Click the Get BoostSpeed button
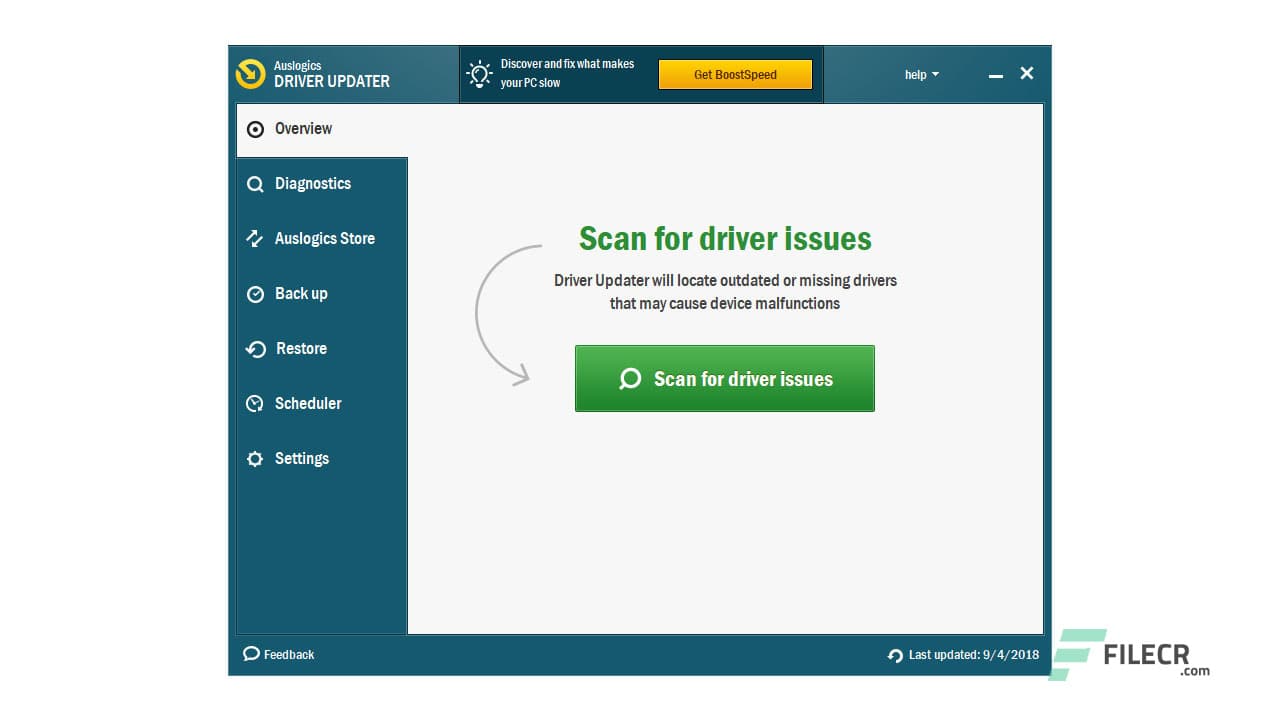1280x720 pixels. click(x=735, y=74)
